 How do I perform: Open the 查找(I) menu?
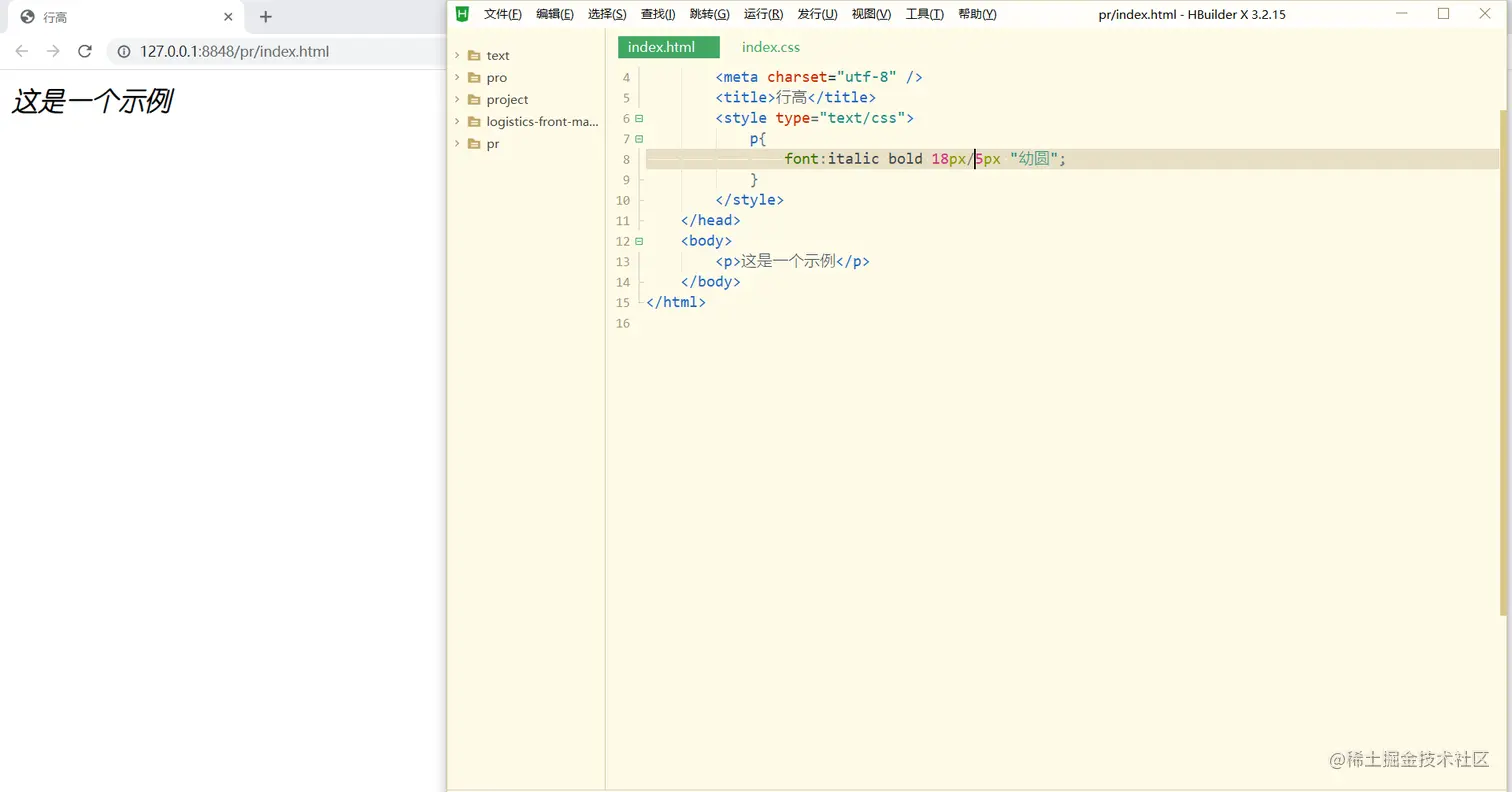click(x=658, y=14)
